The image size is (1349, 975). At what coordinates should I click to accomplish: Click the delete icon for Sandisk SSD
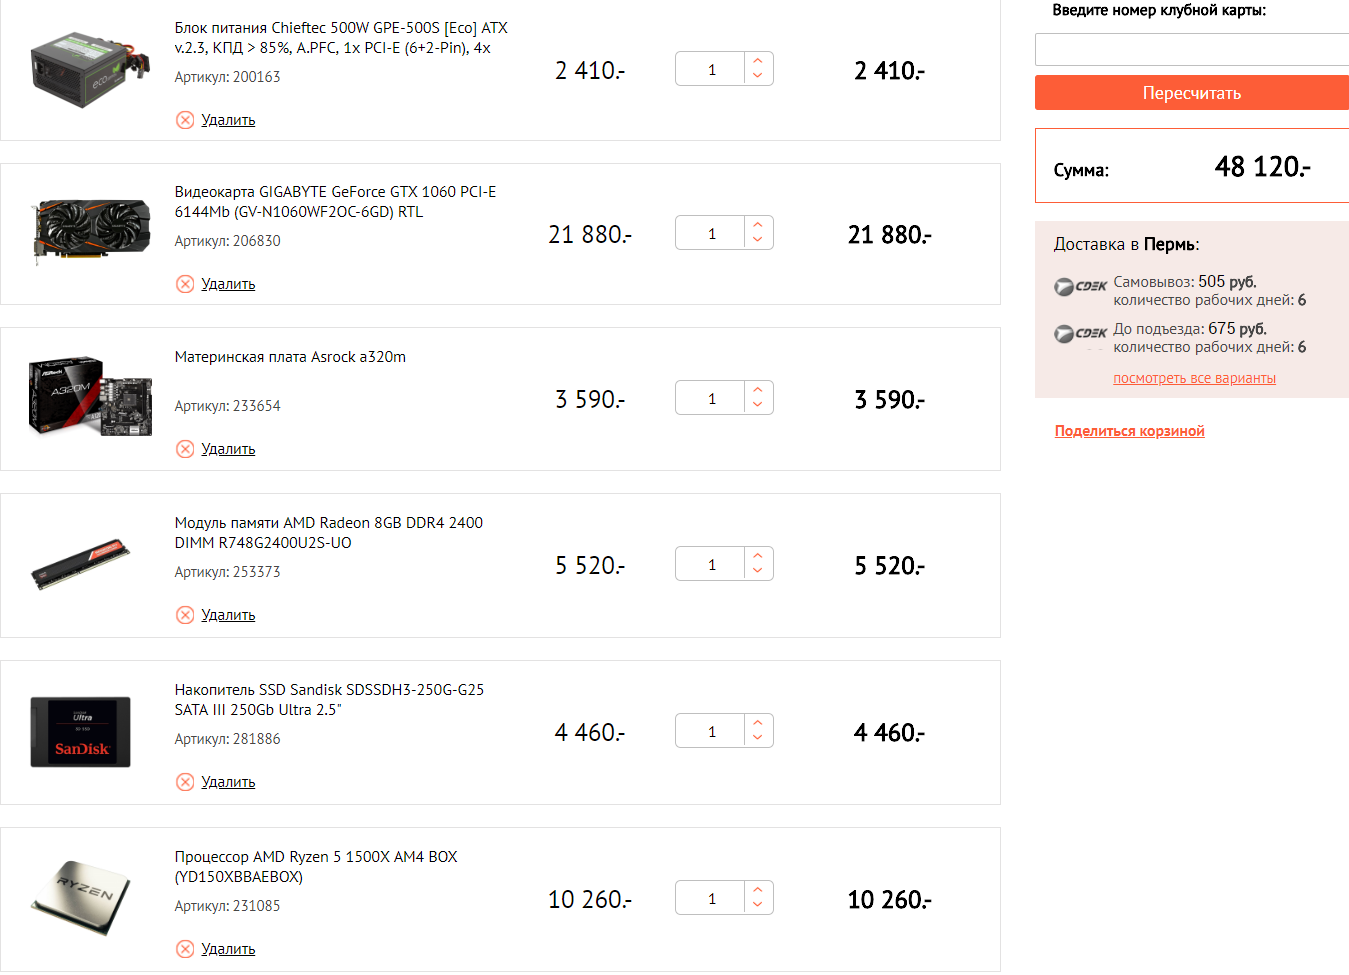pyautogui.click(x=185, y=782)
